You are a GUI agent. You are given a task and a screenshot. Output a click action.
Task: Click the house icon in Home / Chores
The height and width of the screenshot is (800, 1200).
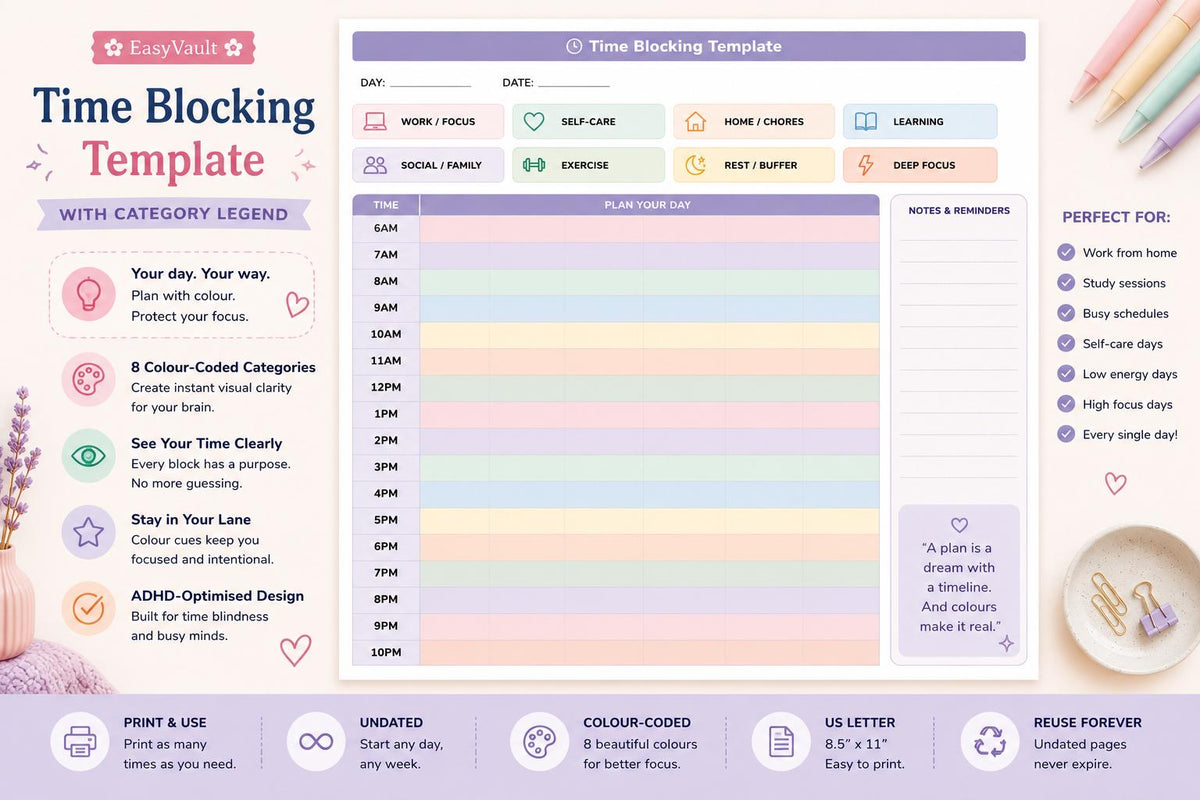coord(695,122)
